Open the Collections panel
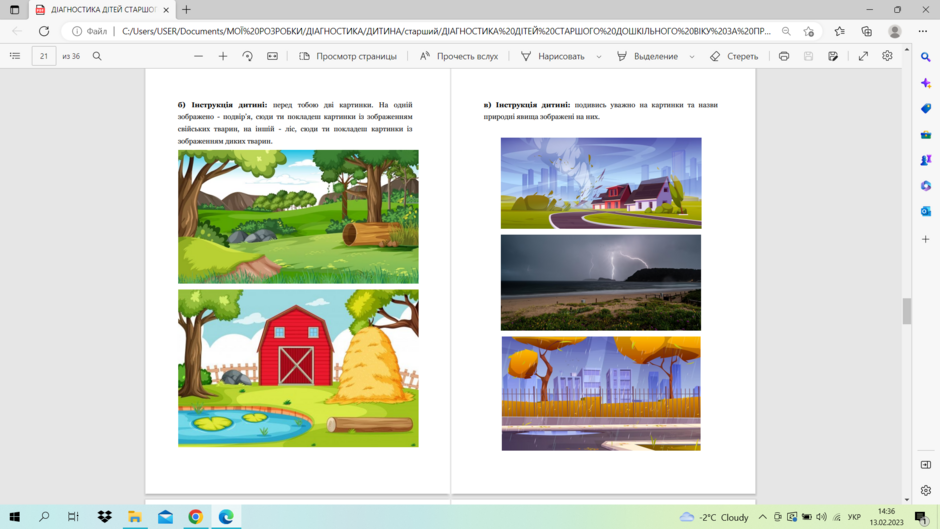 pyautogui.click(x=867, y=31)
